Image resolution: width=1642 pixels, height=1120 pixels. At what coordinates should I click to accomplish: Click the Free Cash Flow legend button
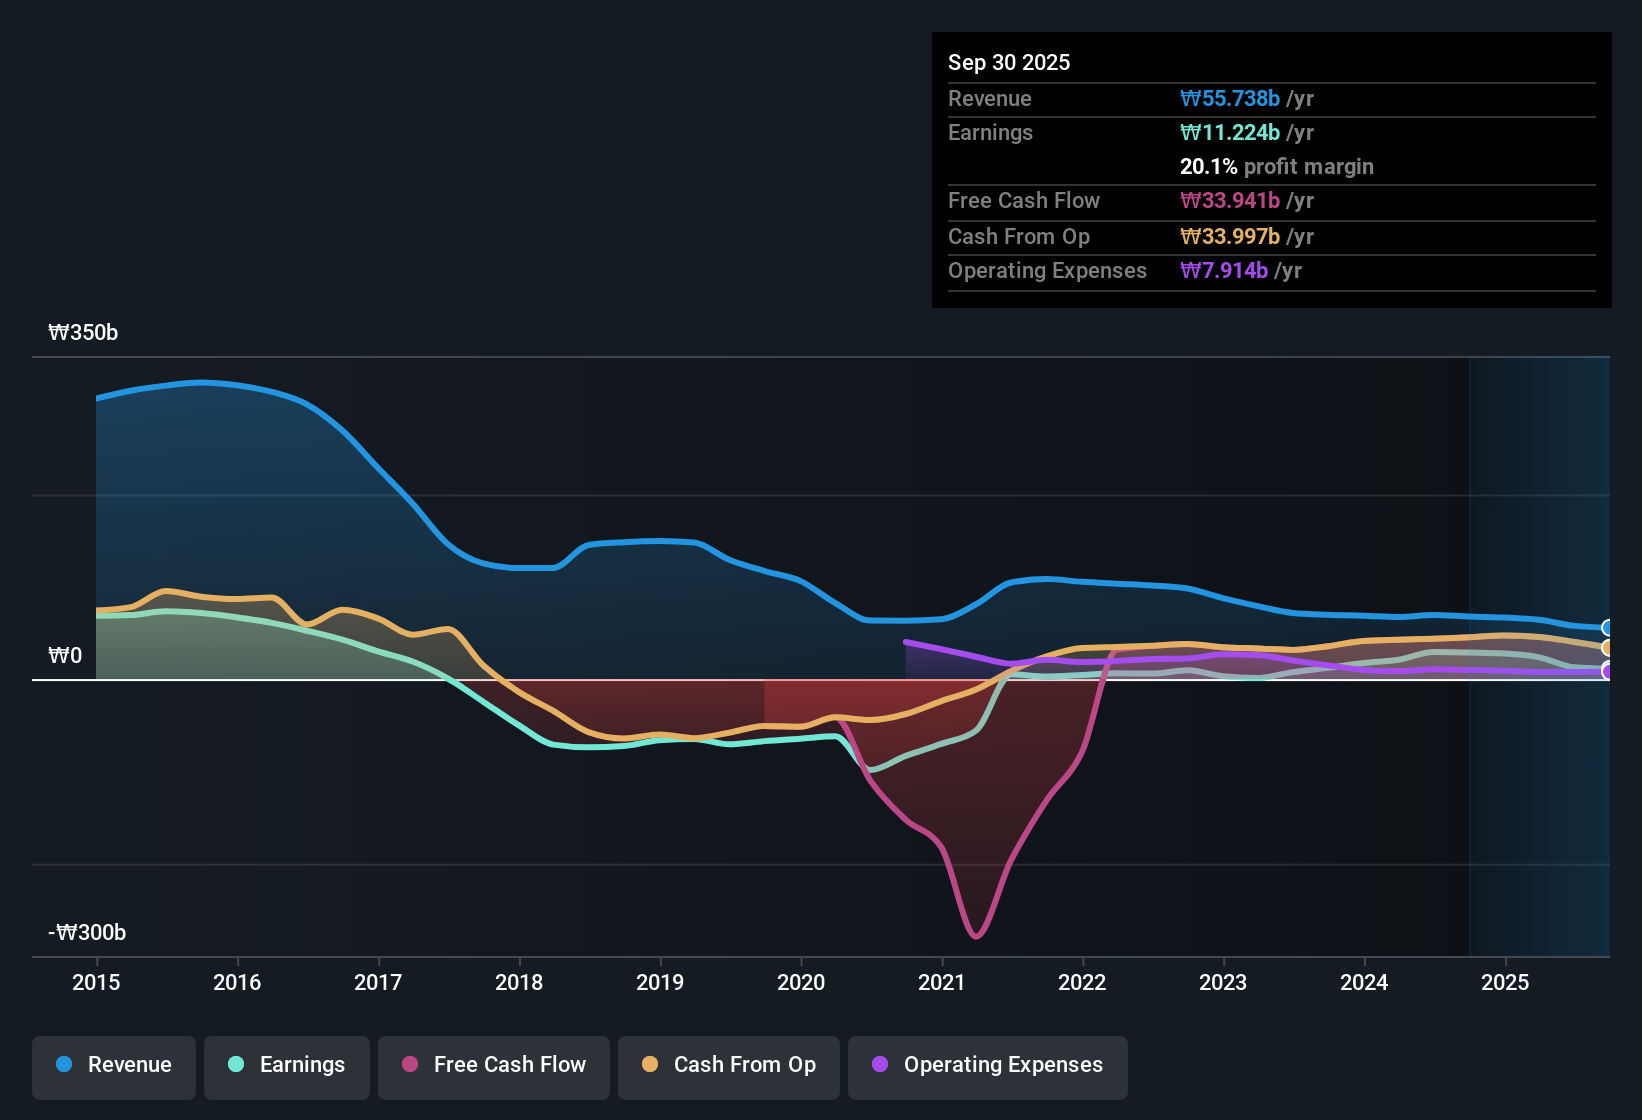click(493, 1065)
